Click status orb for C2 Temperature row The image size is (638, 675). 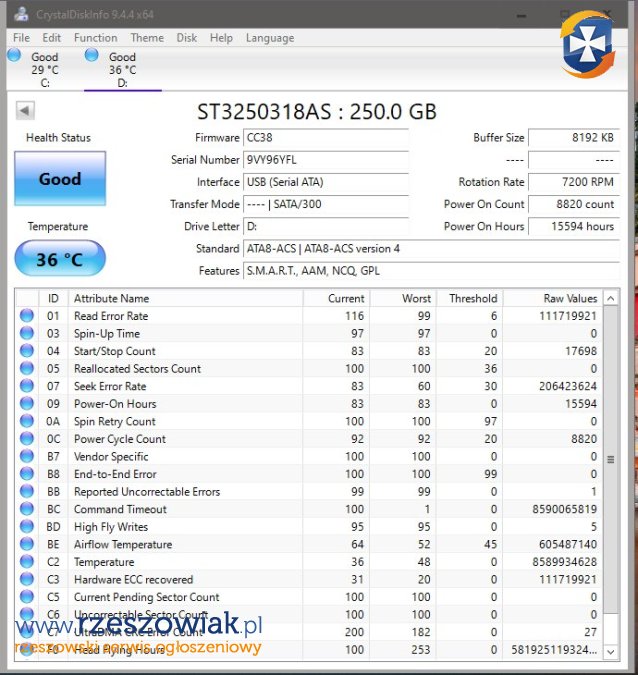point(27,562)
